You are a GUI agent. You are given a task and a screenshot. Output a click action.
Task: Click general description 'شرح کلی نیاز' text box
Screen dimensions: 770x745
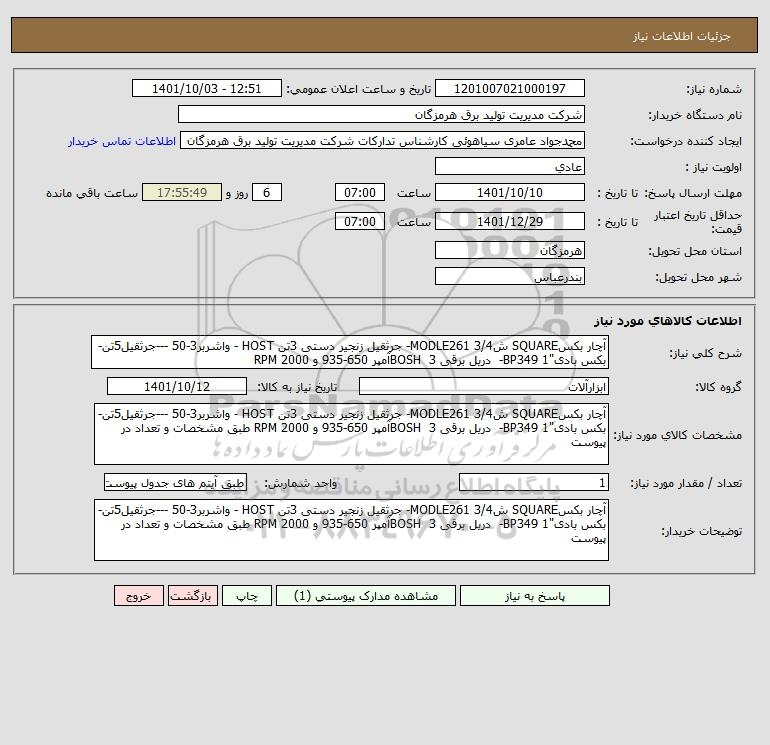point(350,353)
